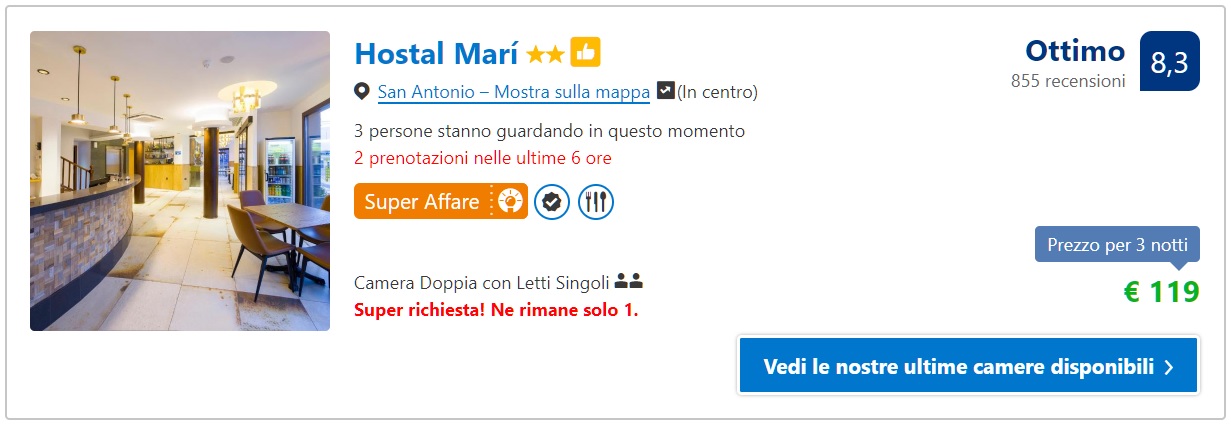Click the Super Affare orange badge
The image size is (1231, 427).
point(440,201)
